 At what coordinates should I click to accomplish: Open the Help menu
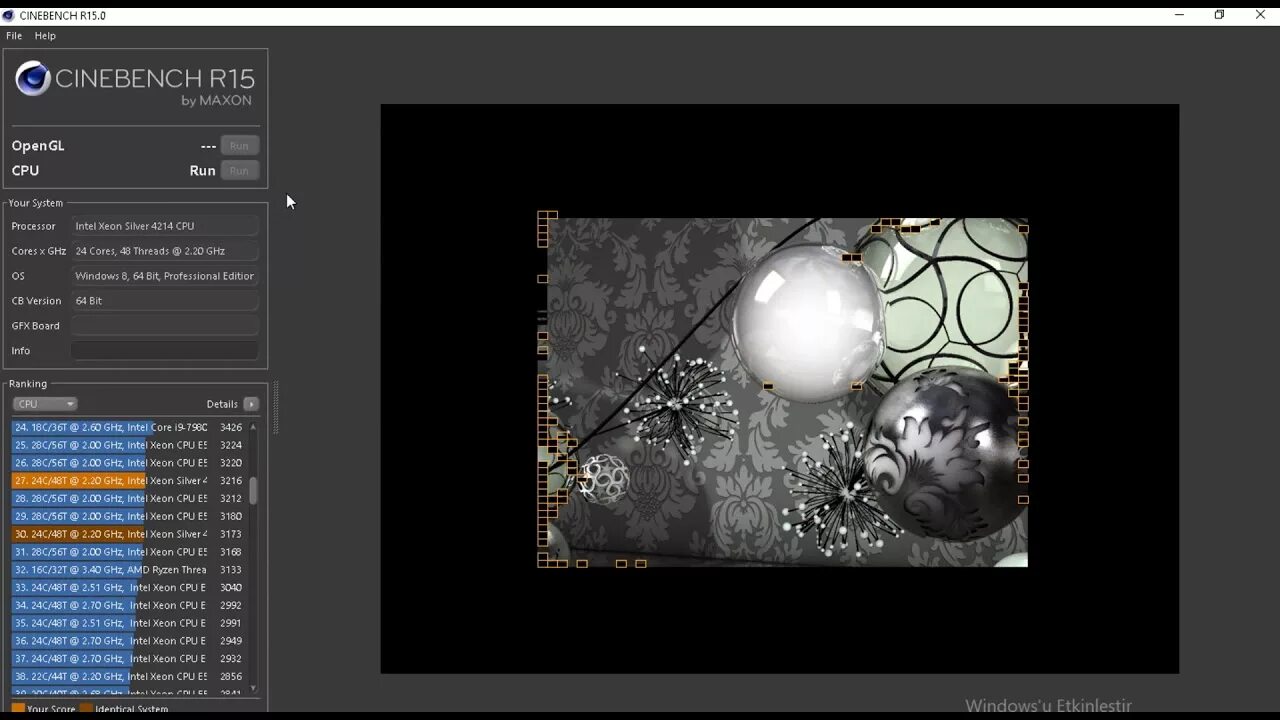pos(45,35)
